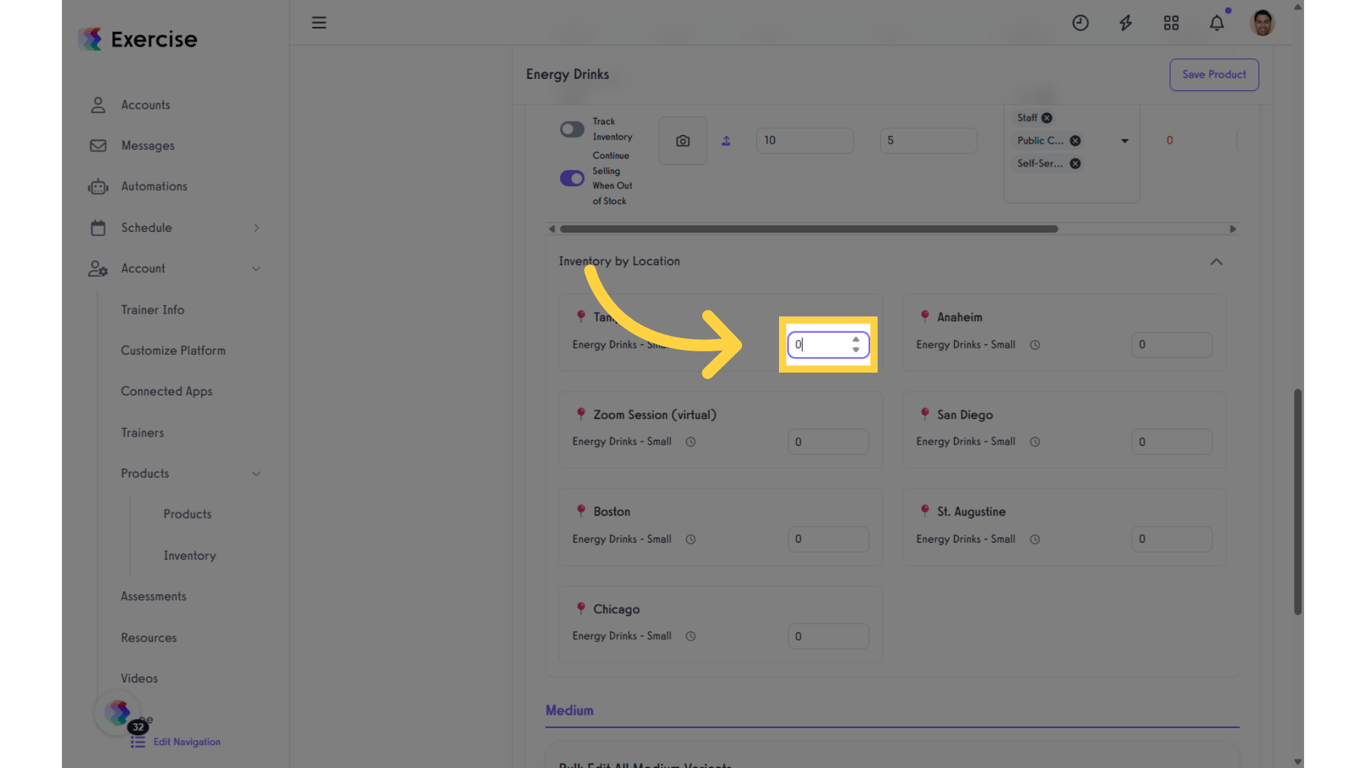Open the history clock icon in the top bar
The image size is (1366, 768).
[x=1080, y=22]
